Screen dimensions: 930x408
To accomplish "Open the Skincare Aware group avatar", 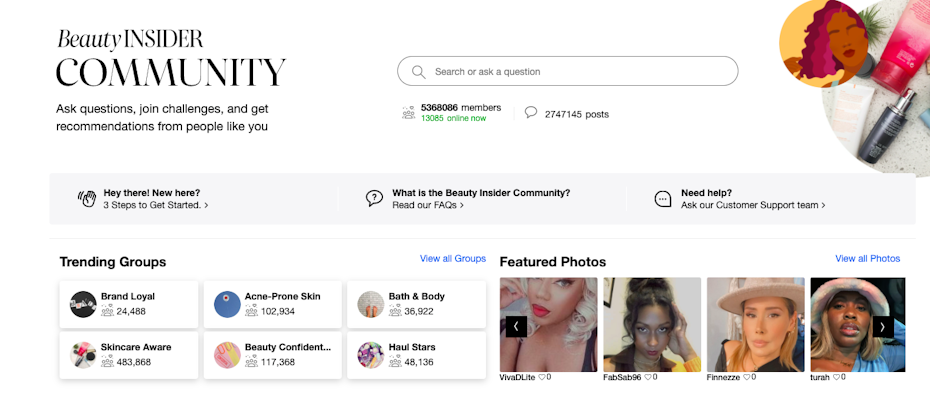I will coord(83,355).
